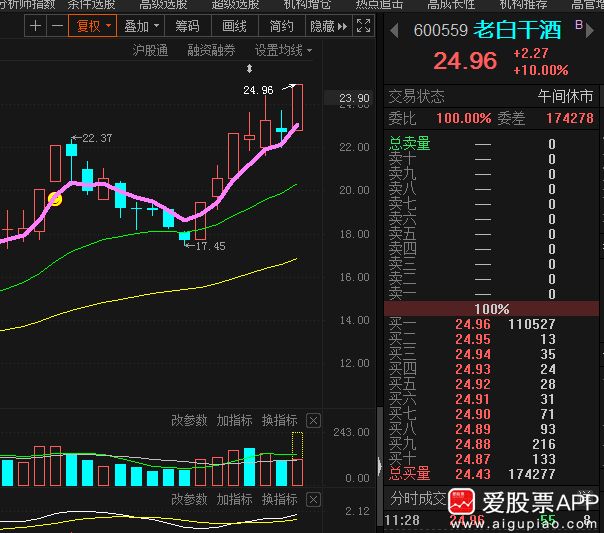Click stock code 600559

[441, 30]
